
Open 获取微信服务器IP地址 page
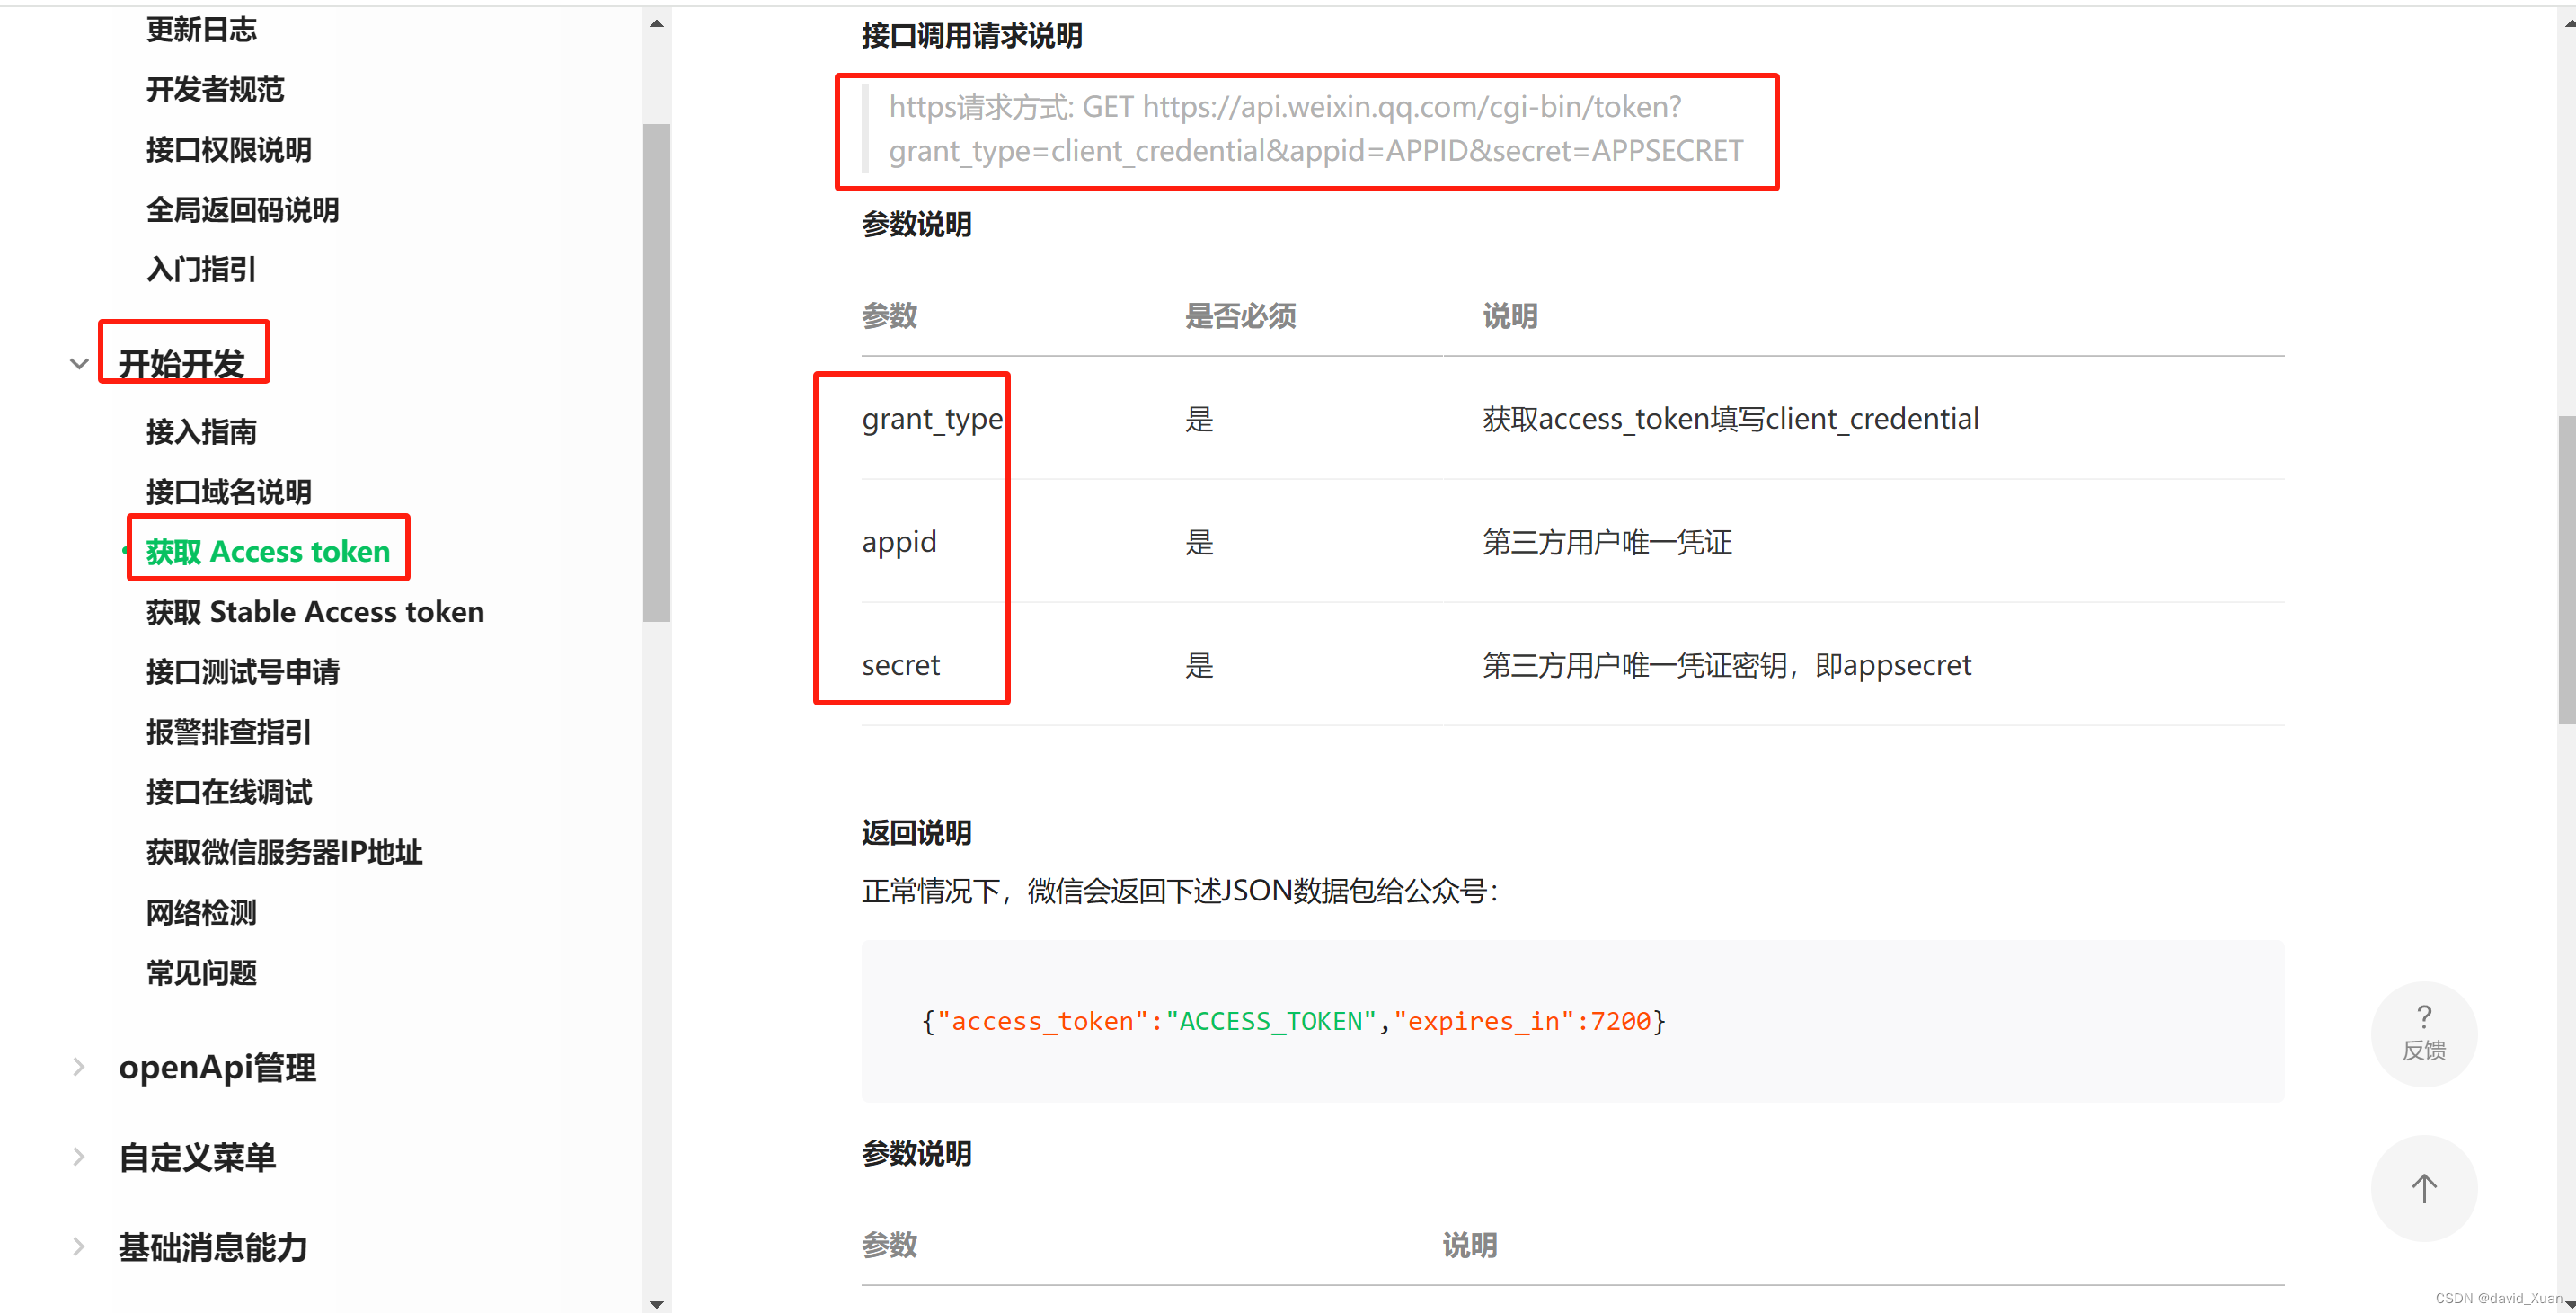[x=284, y=852]
